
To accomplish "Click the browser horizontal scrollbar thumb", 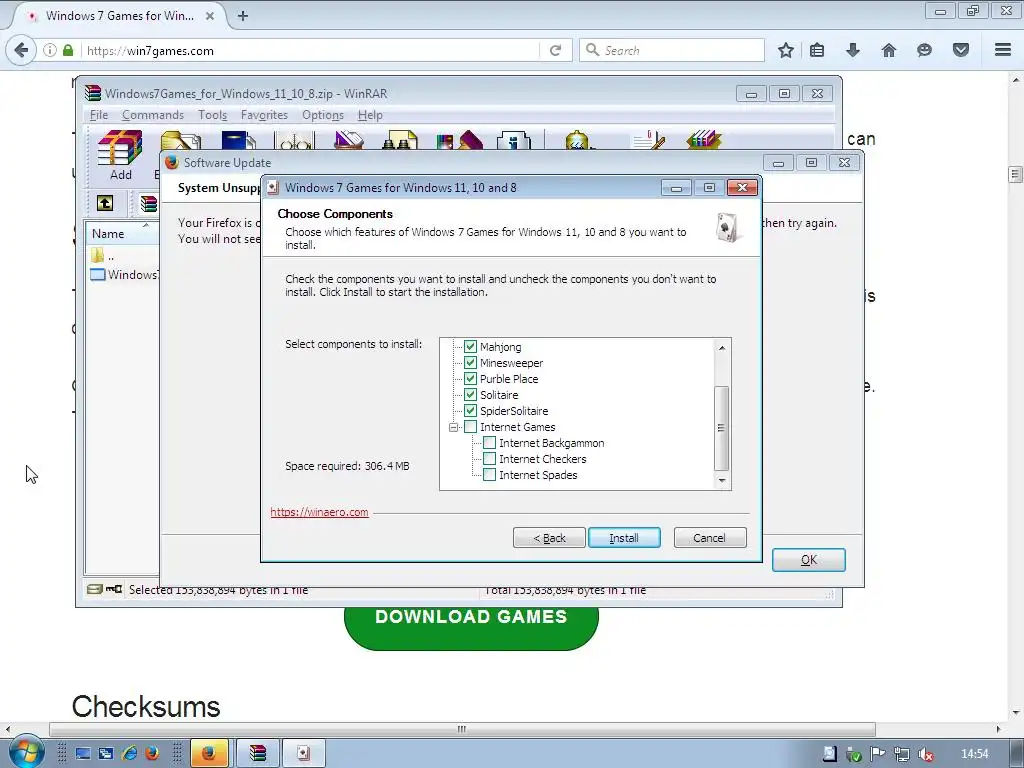I will pyautogui.click(x=462, y=729).
